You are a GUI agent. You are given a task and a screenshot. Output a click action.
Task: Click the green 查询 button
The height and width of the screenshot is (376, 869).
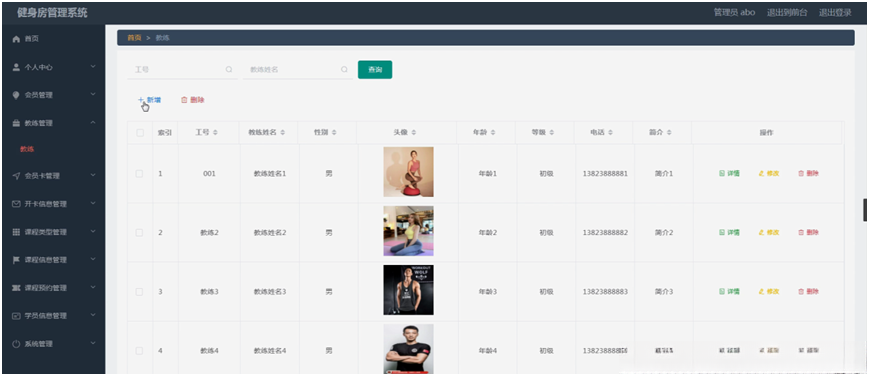click(x=375, y=69)
